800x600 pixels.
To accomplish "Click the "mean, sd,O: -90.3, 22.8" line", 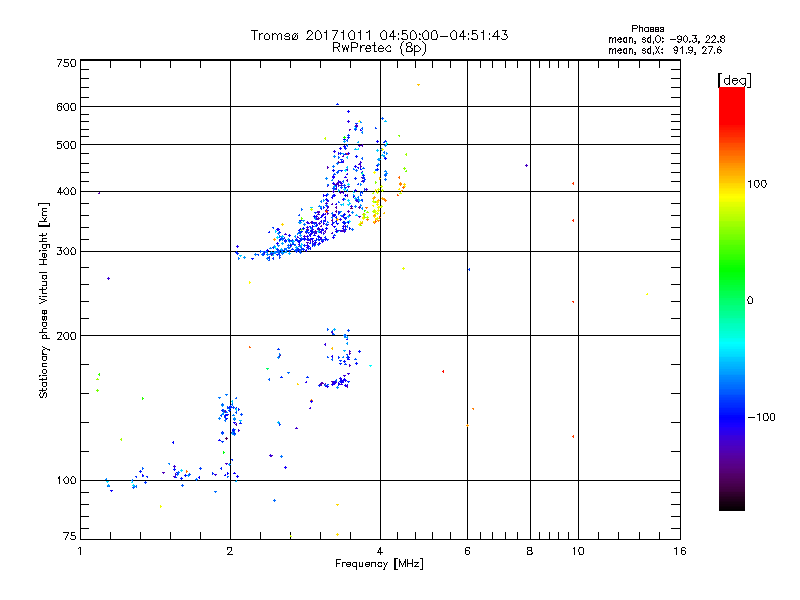I will [x=666, y=39].
